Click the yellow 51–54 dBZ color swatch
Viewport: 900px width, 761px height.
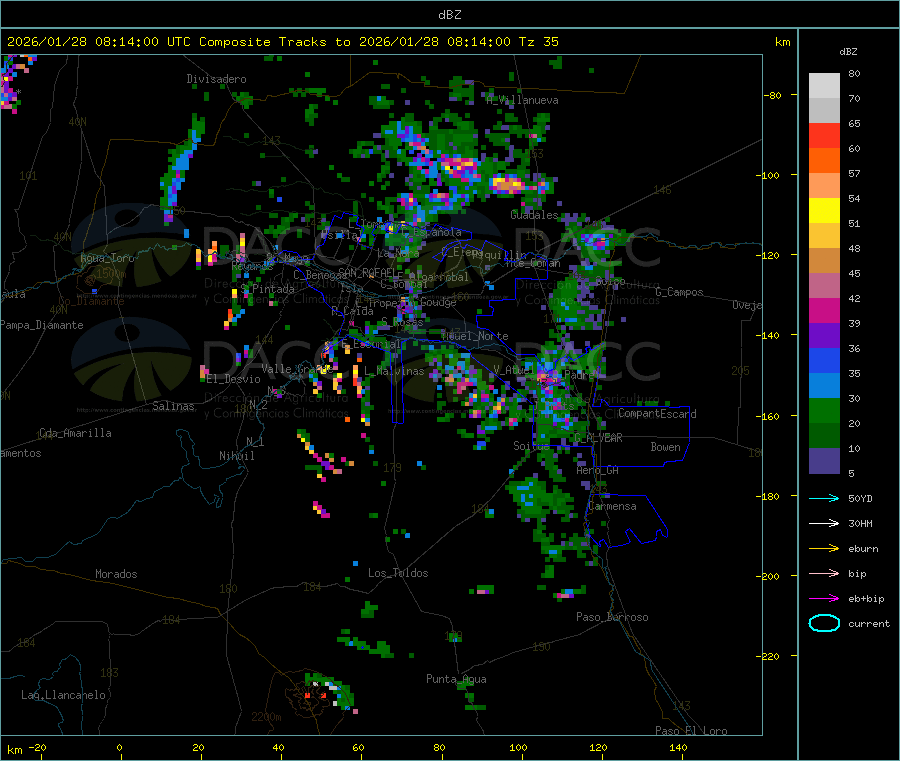(x=824, y=211)
